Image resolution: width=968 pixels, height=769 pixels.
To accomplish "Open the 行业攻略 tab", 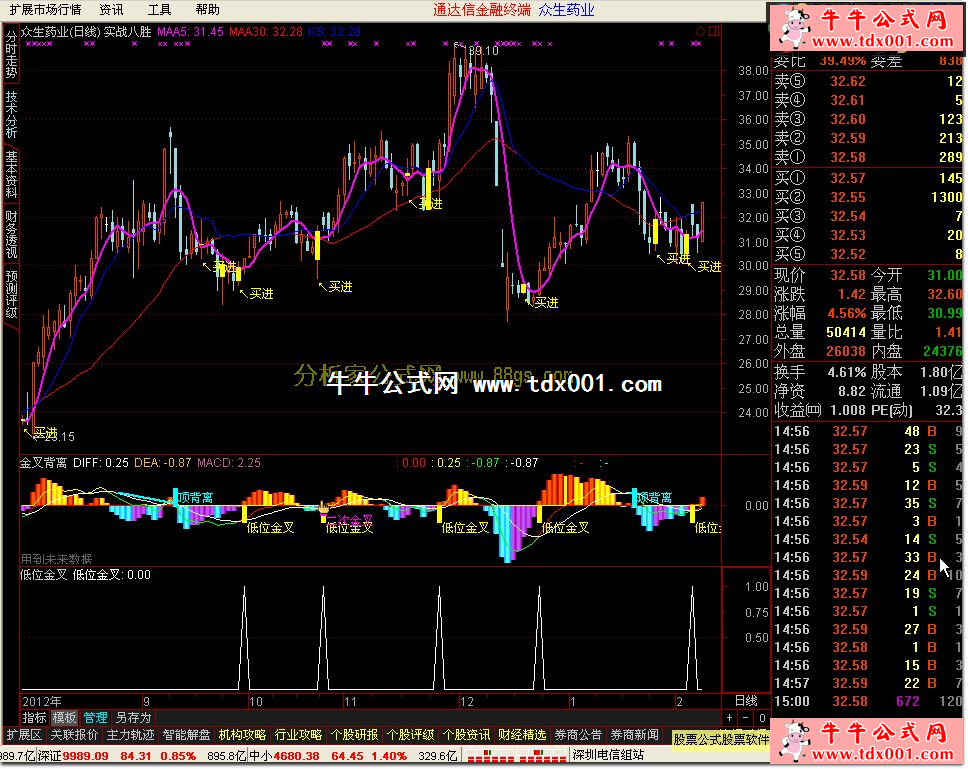I will tap(298, 735).
